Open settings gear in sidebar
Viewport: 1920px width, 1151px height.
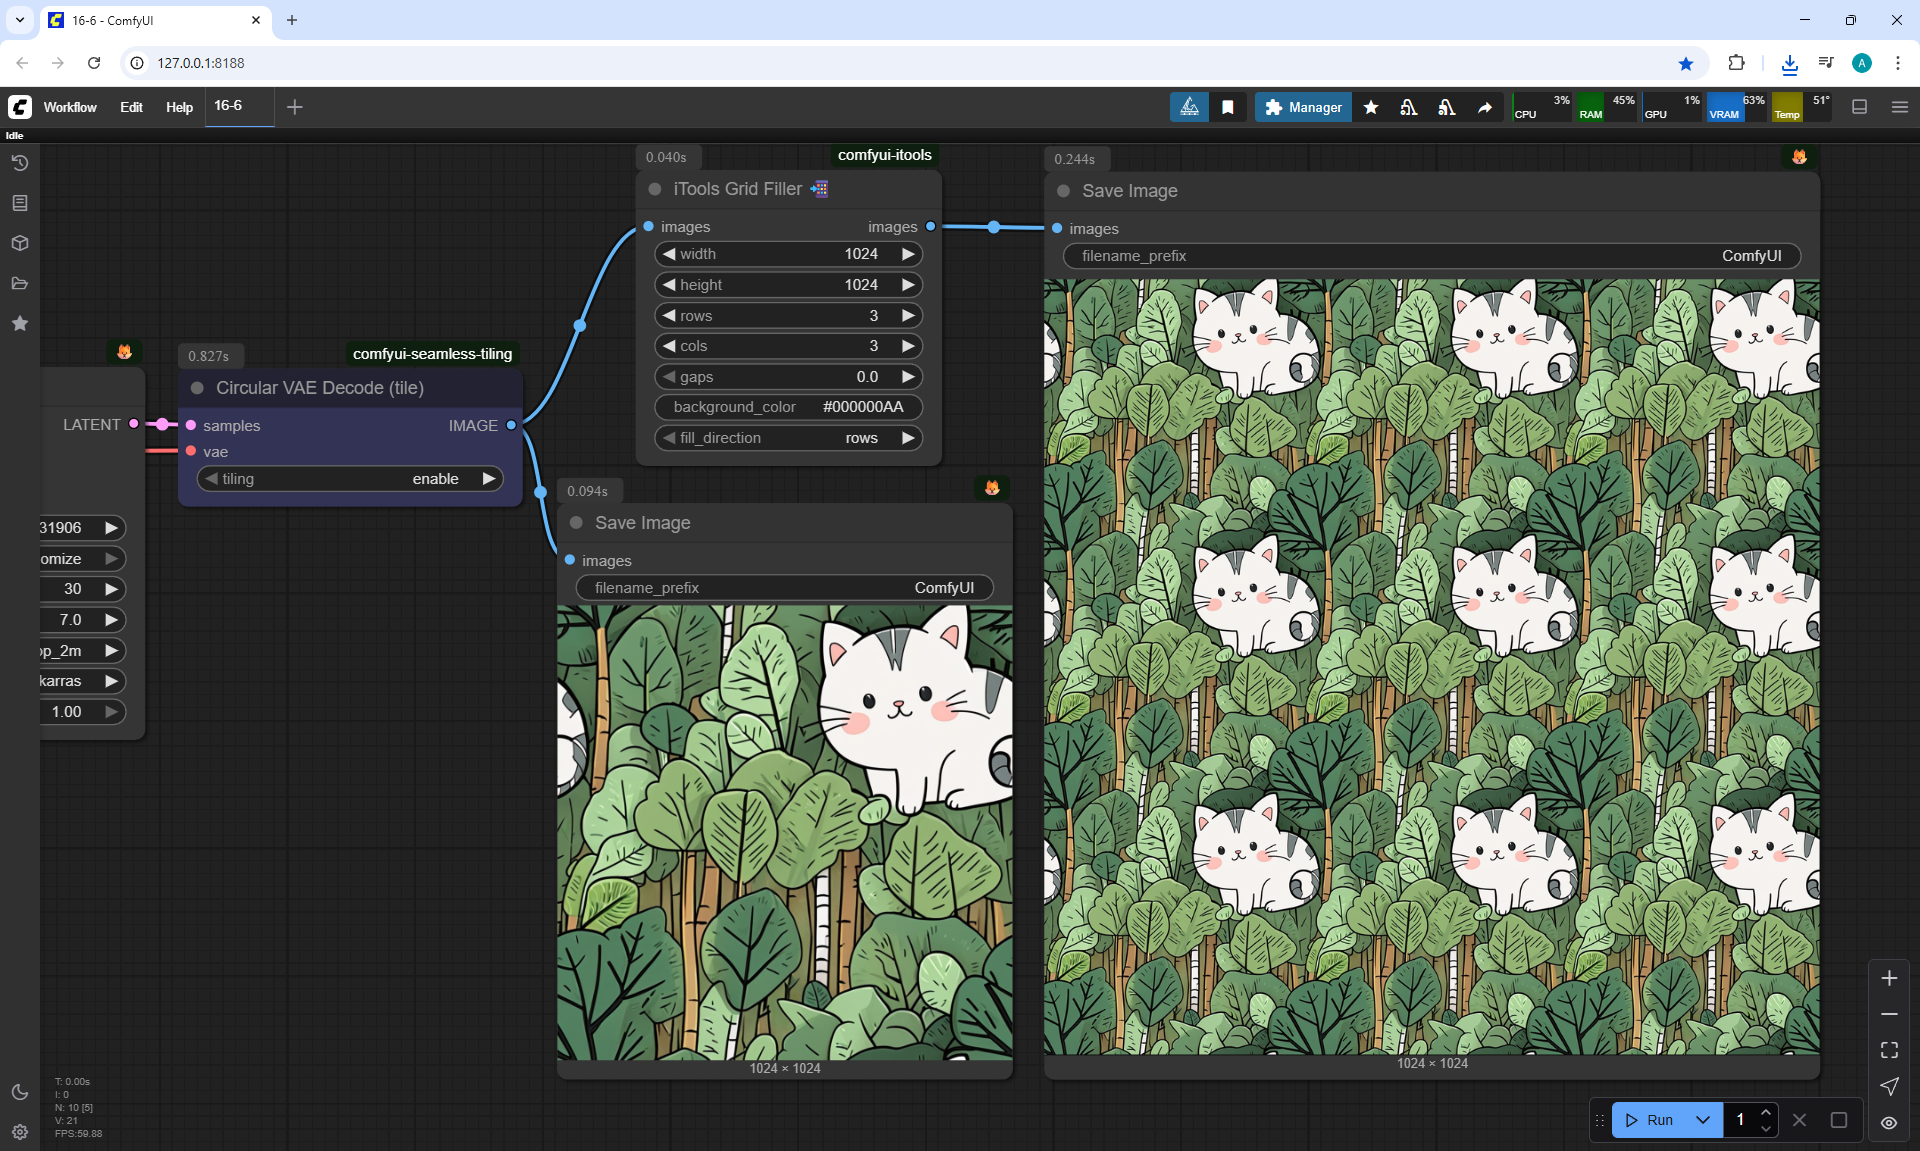click(x=20, y=1132)
